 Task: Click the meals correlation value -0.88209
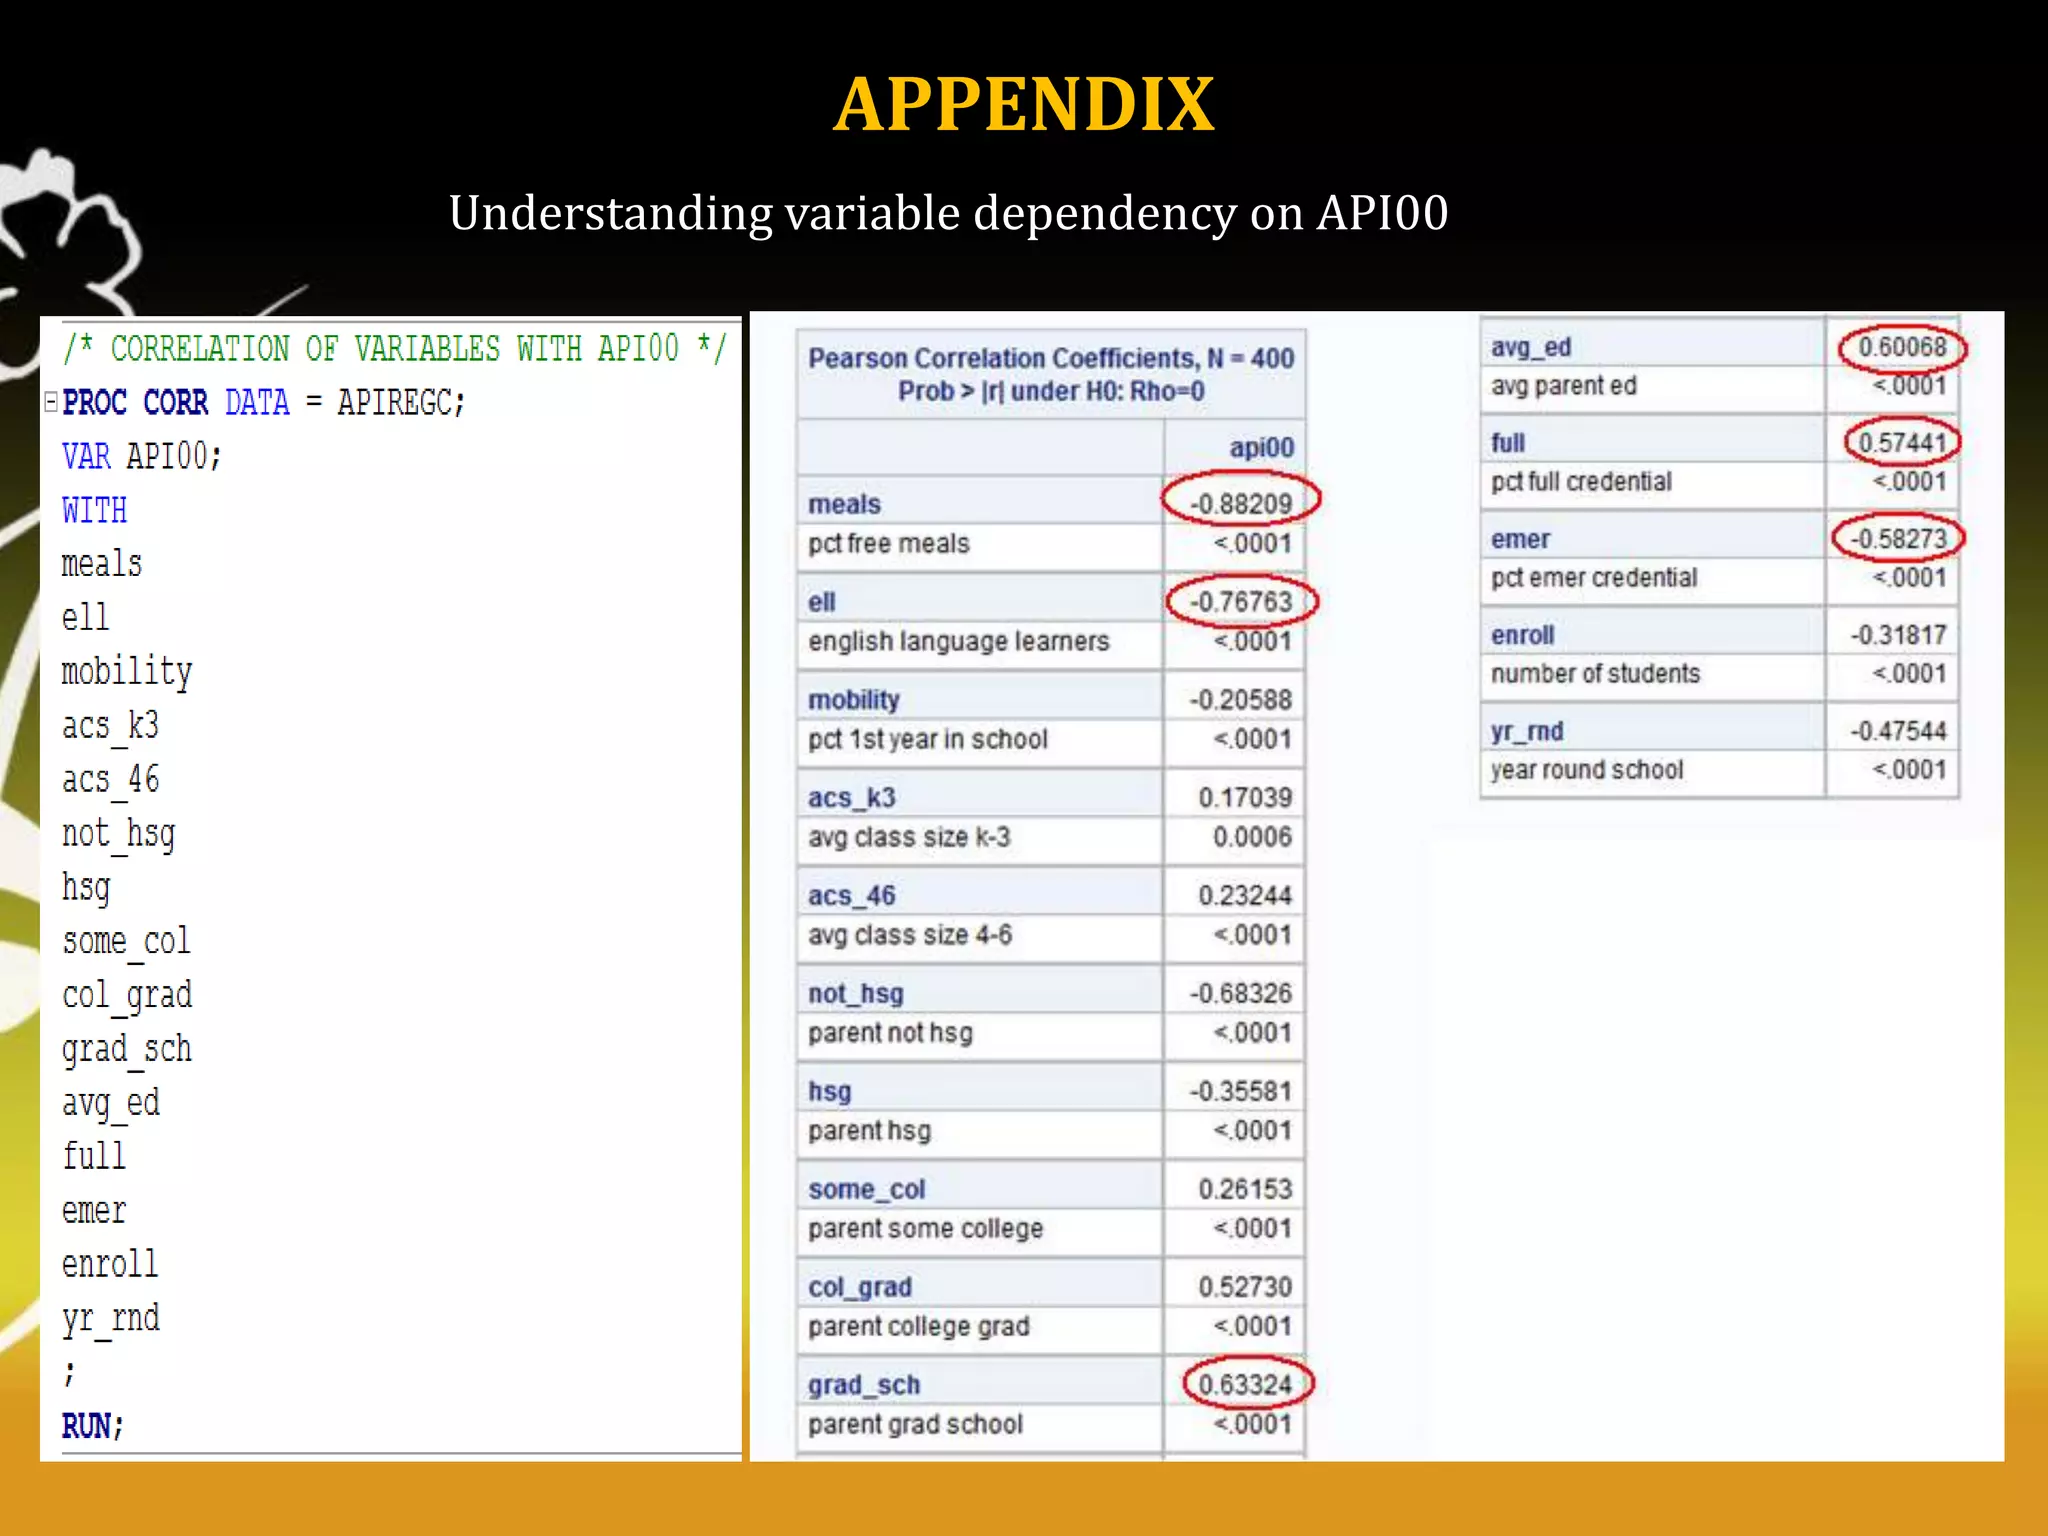[1240, 504]
